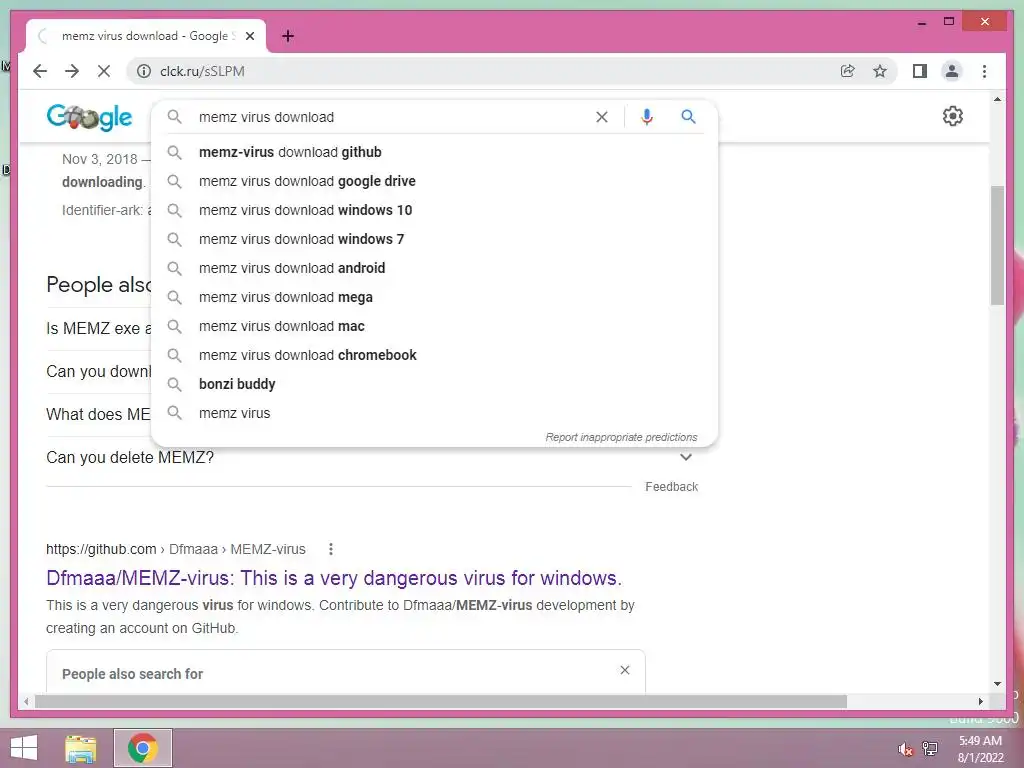
Task: Choose suggestion memz virus download android
Action: pyautogui.click(x=434, y=268)
